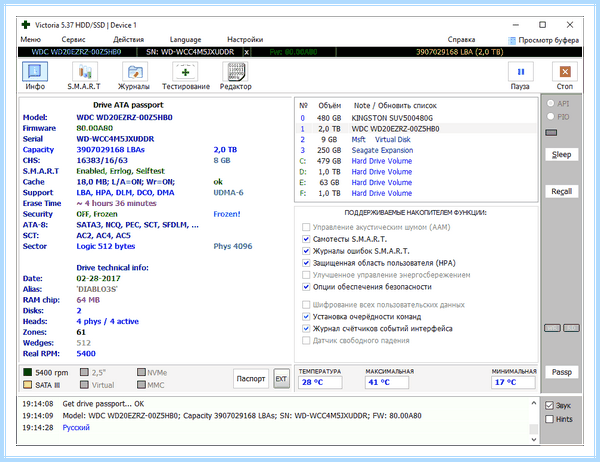Screen dimensions: 600x462
Task: Open the S.M.A.R.T panel
Action: 84,76
